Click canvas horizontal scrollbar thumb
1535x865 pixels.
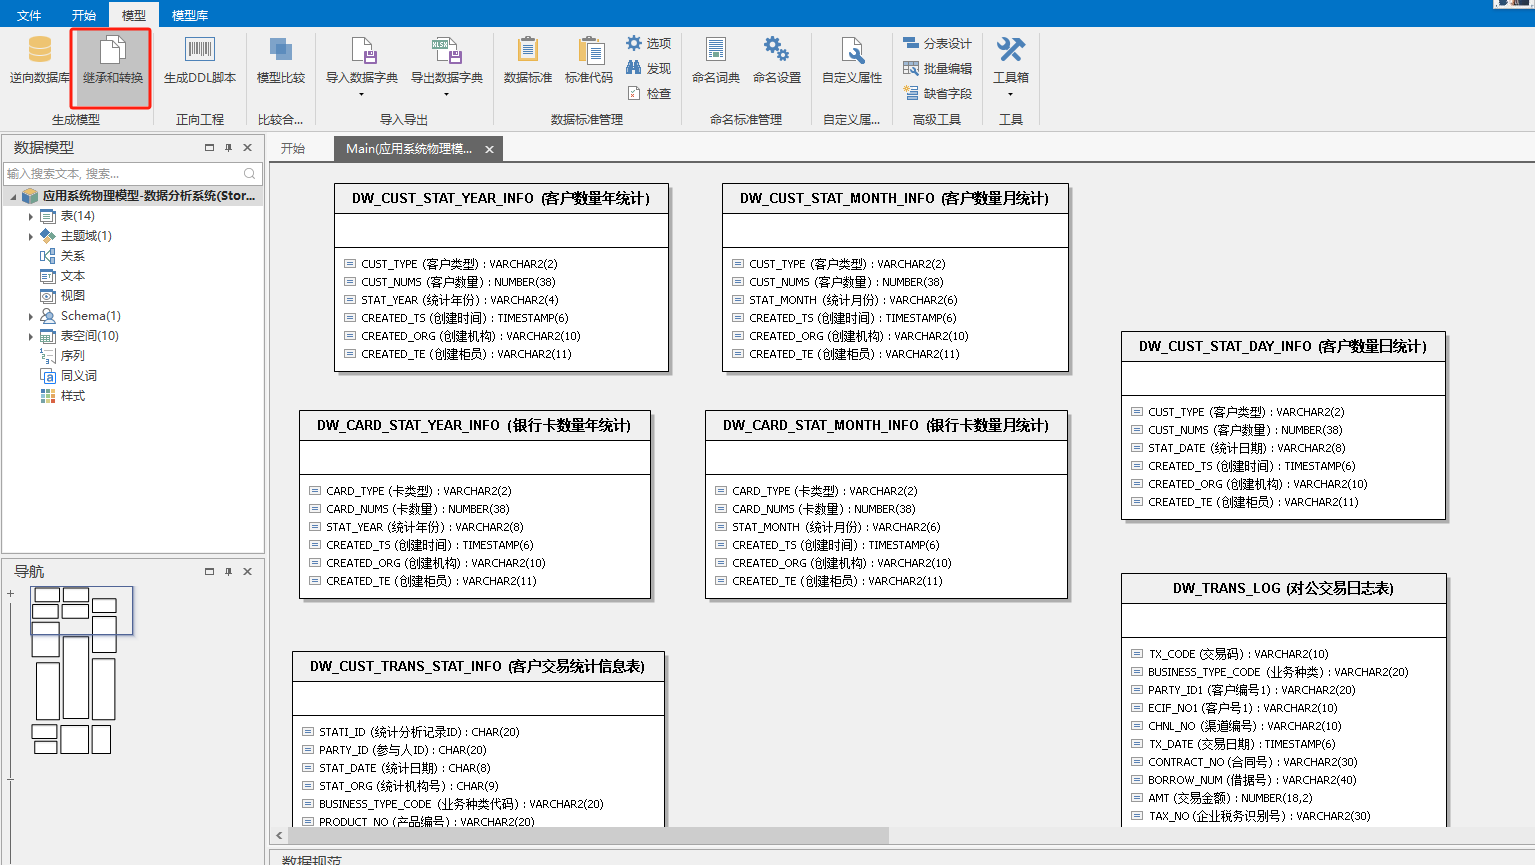(588, 835)
